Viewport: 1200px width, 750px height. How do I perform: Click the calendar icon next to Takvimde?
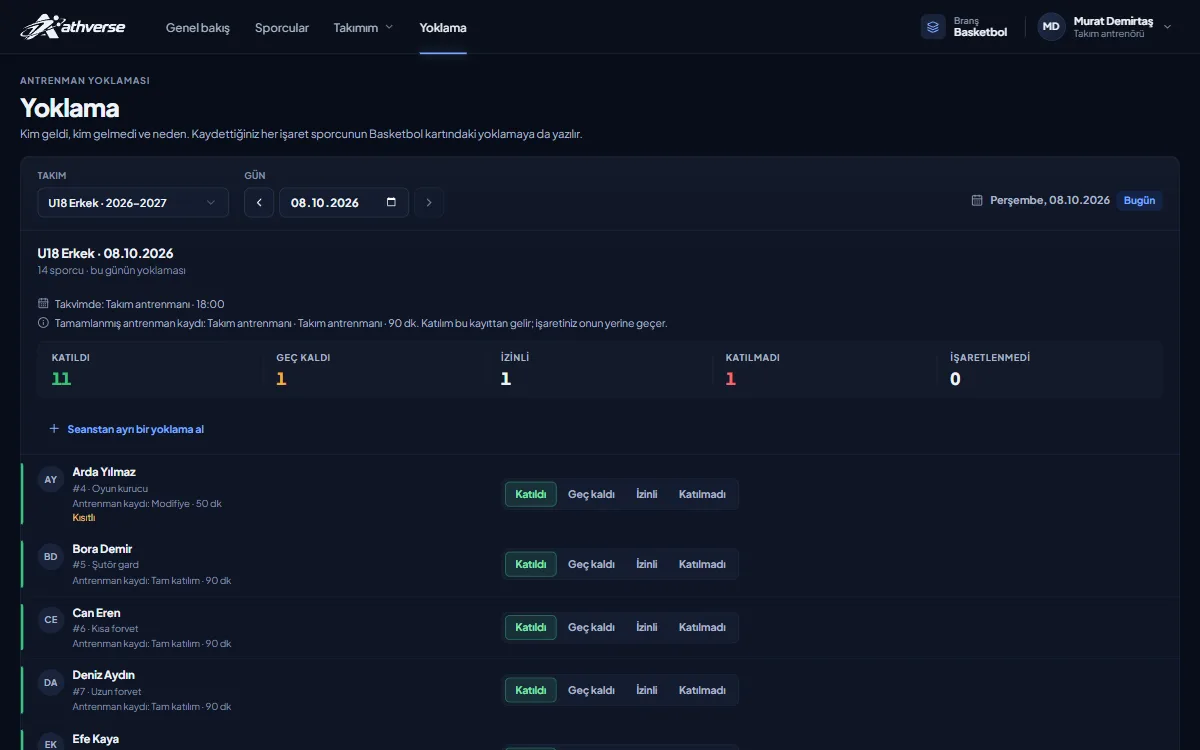point(43,304)
